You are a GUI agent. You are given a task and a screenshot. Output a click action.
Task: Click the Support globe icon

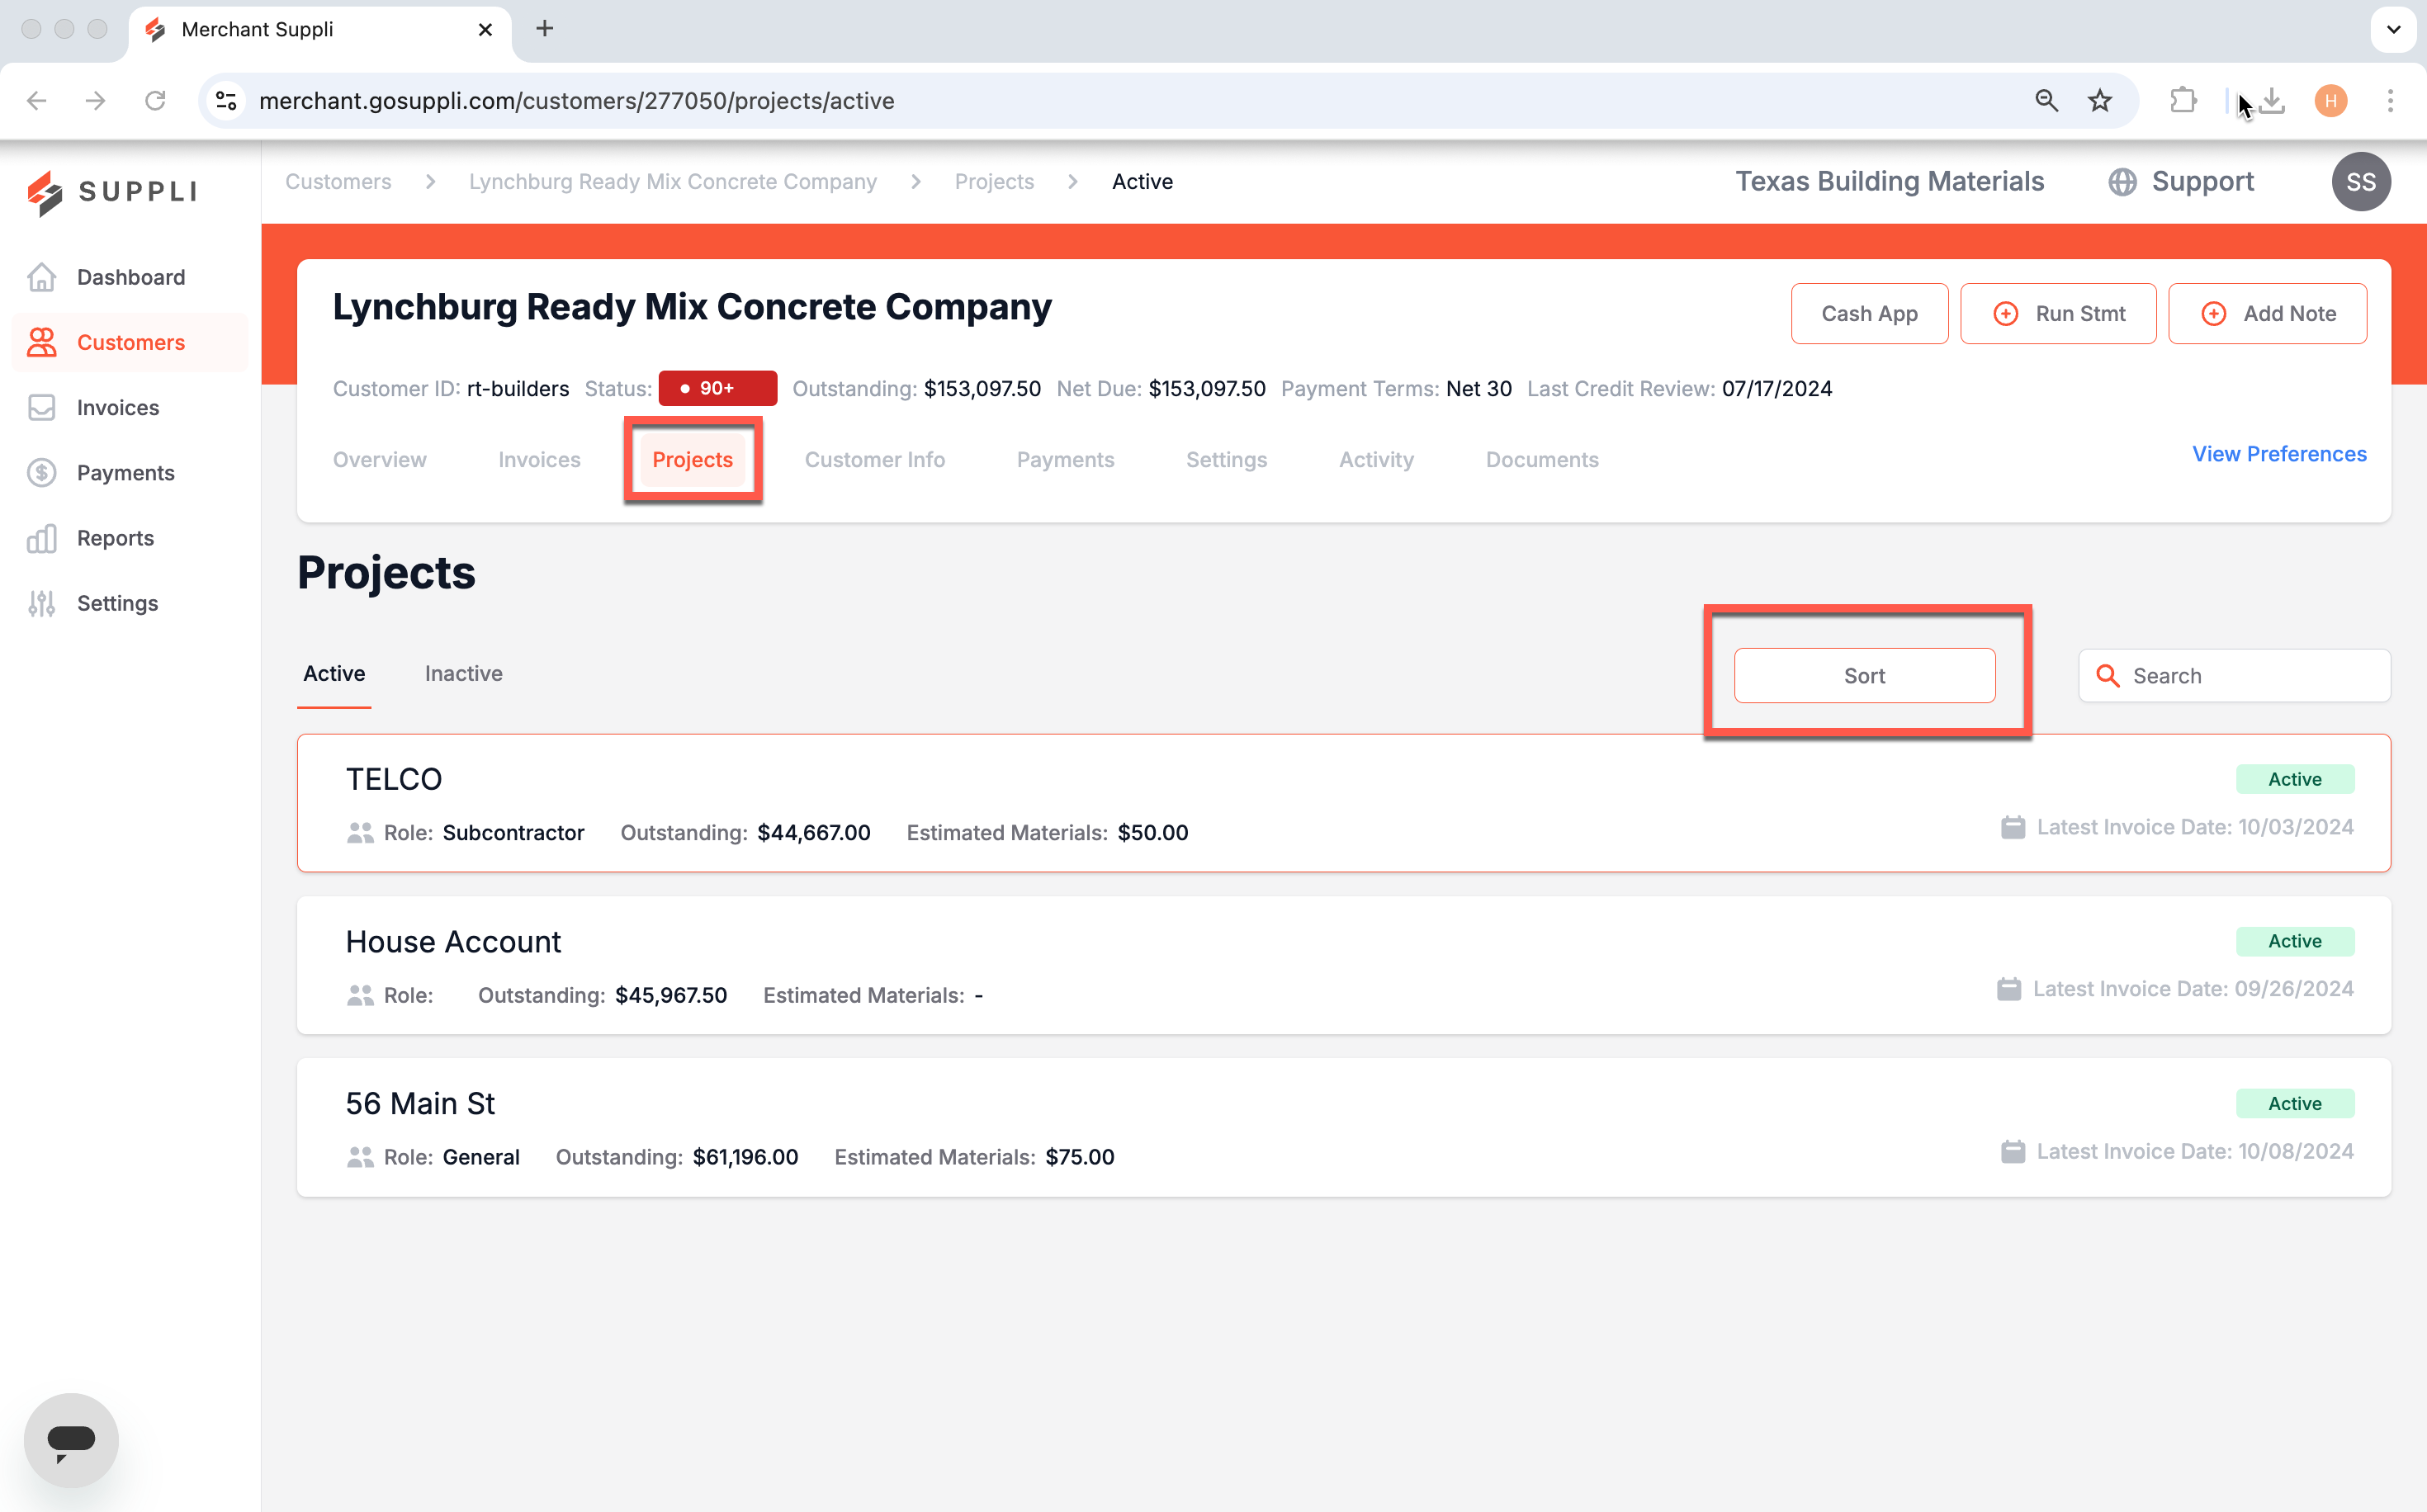click(2123, 182)
